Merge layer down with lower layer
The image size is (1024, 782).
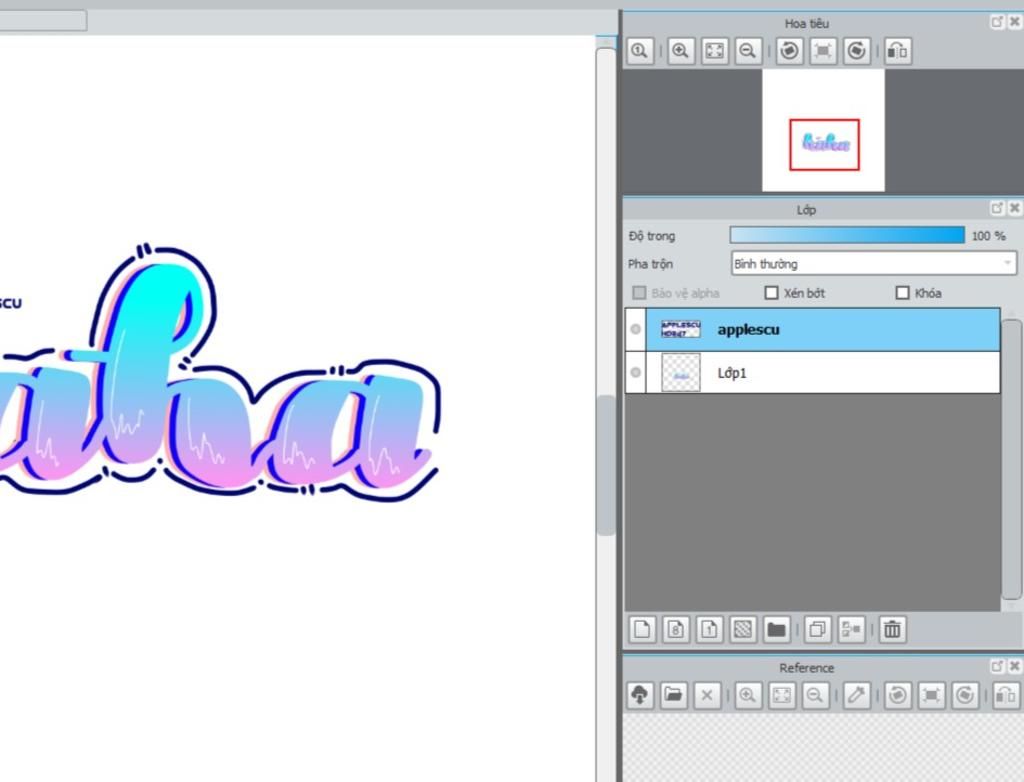[852, 630]
